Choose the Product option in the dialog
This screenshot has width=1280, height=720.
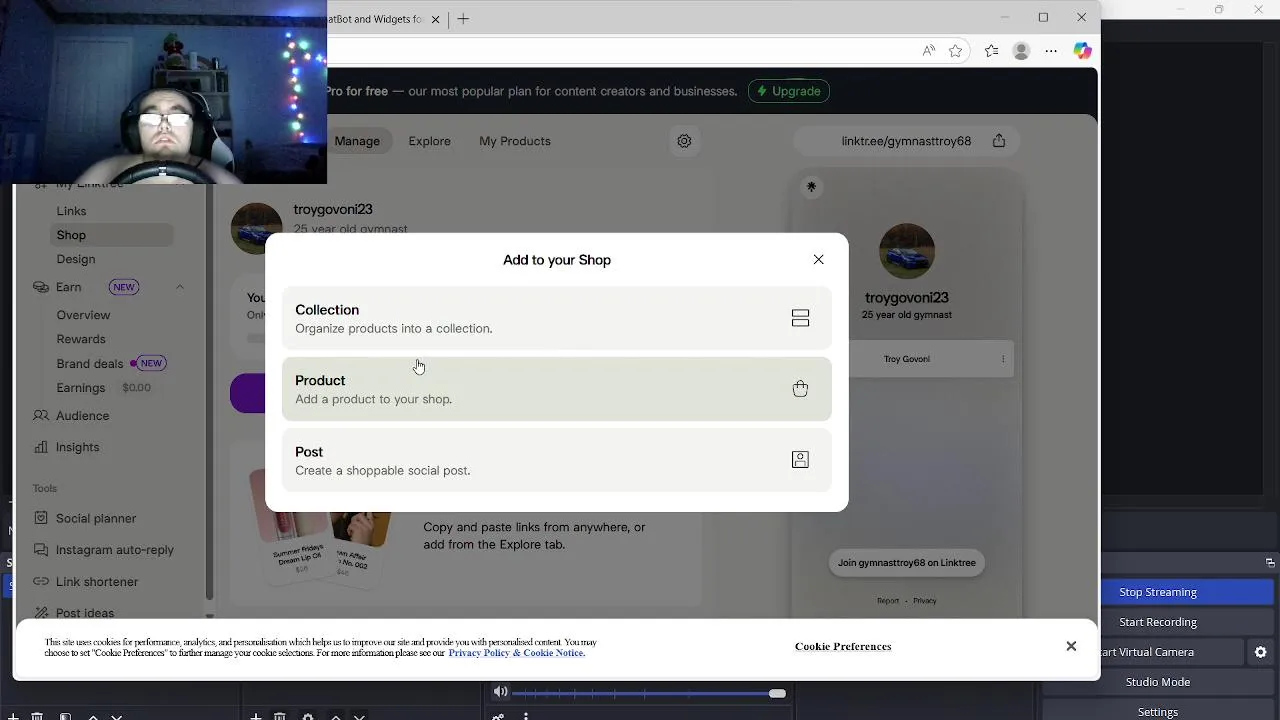[556, 389]
